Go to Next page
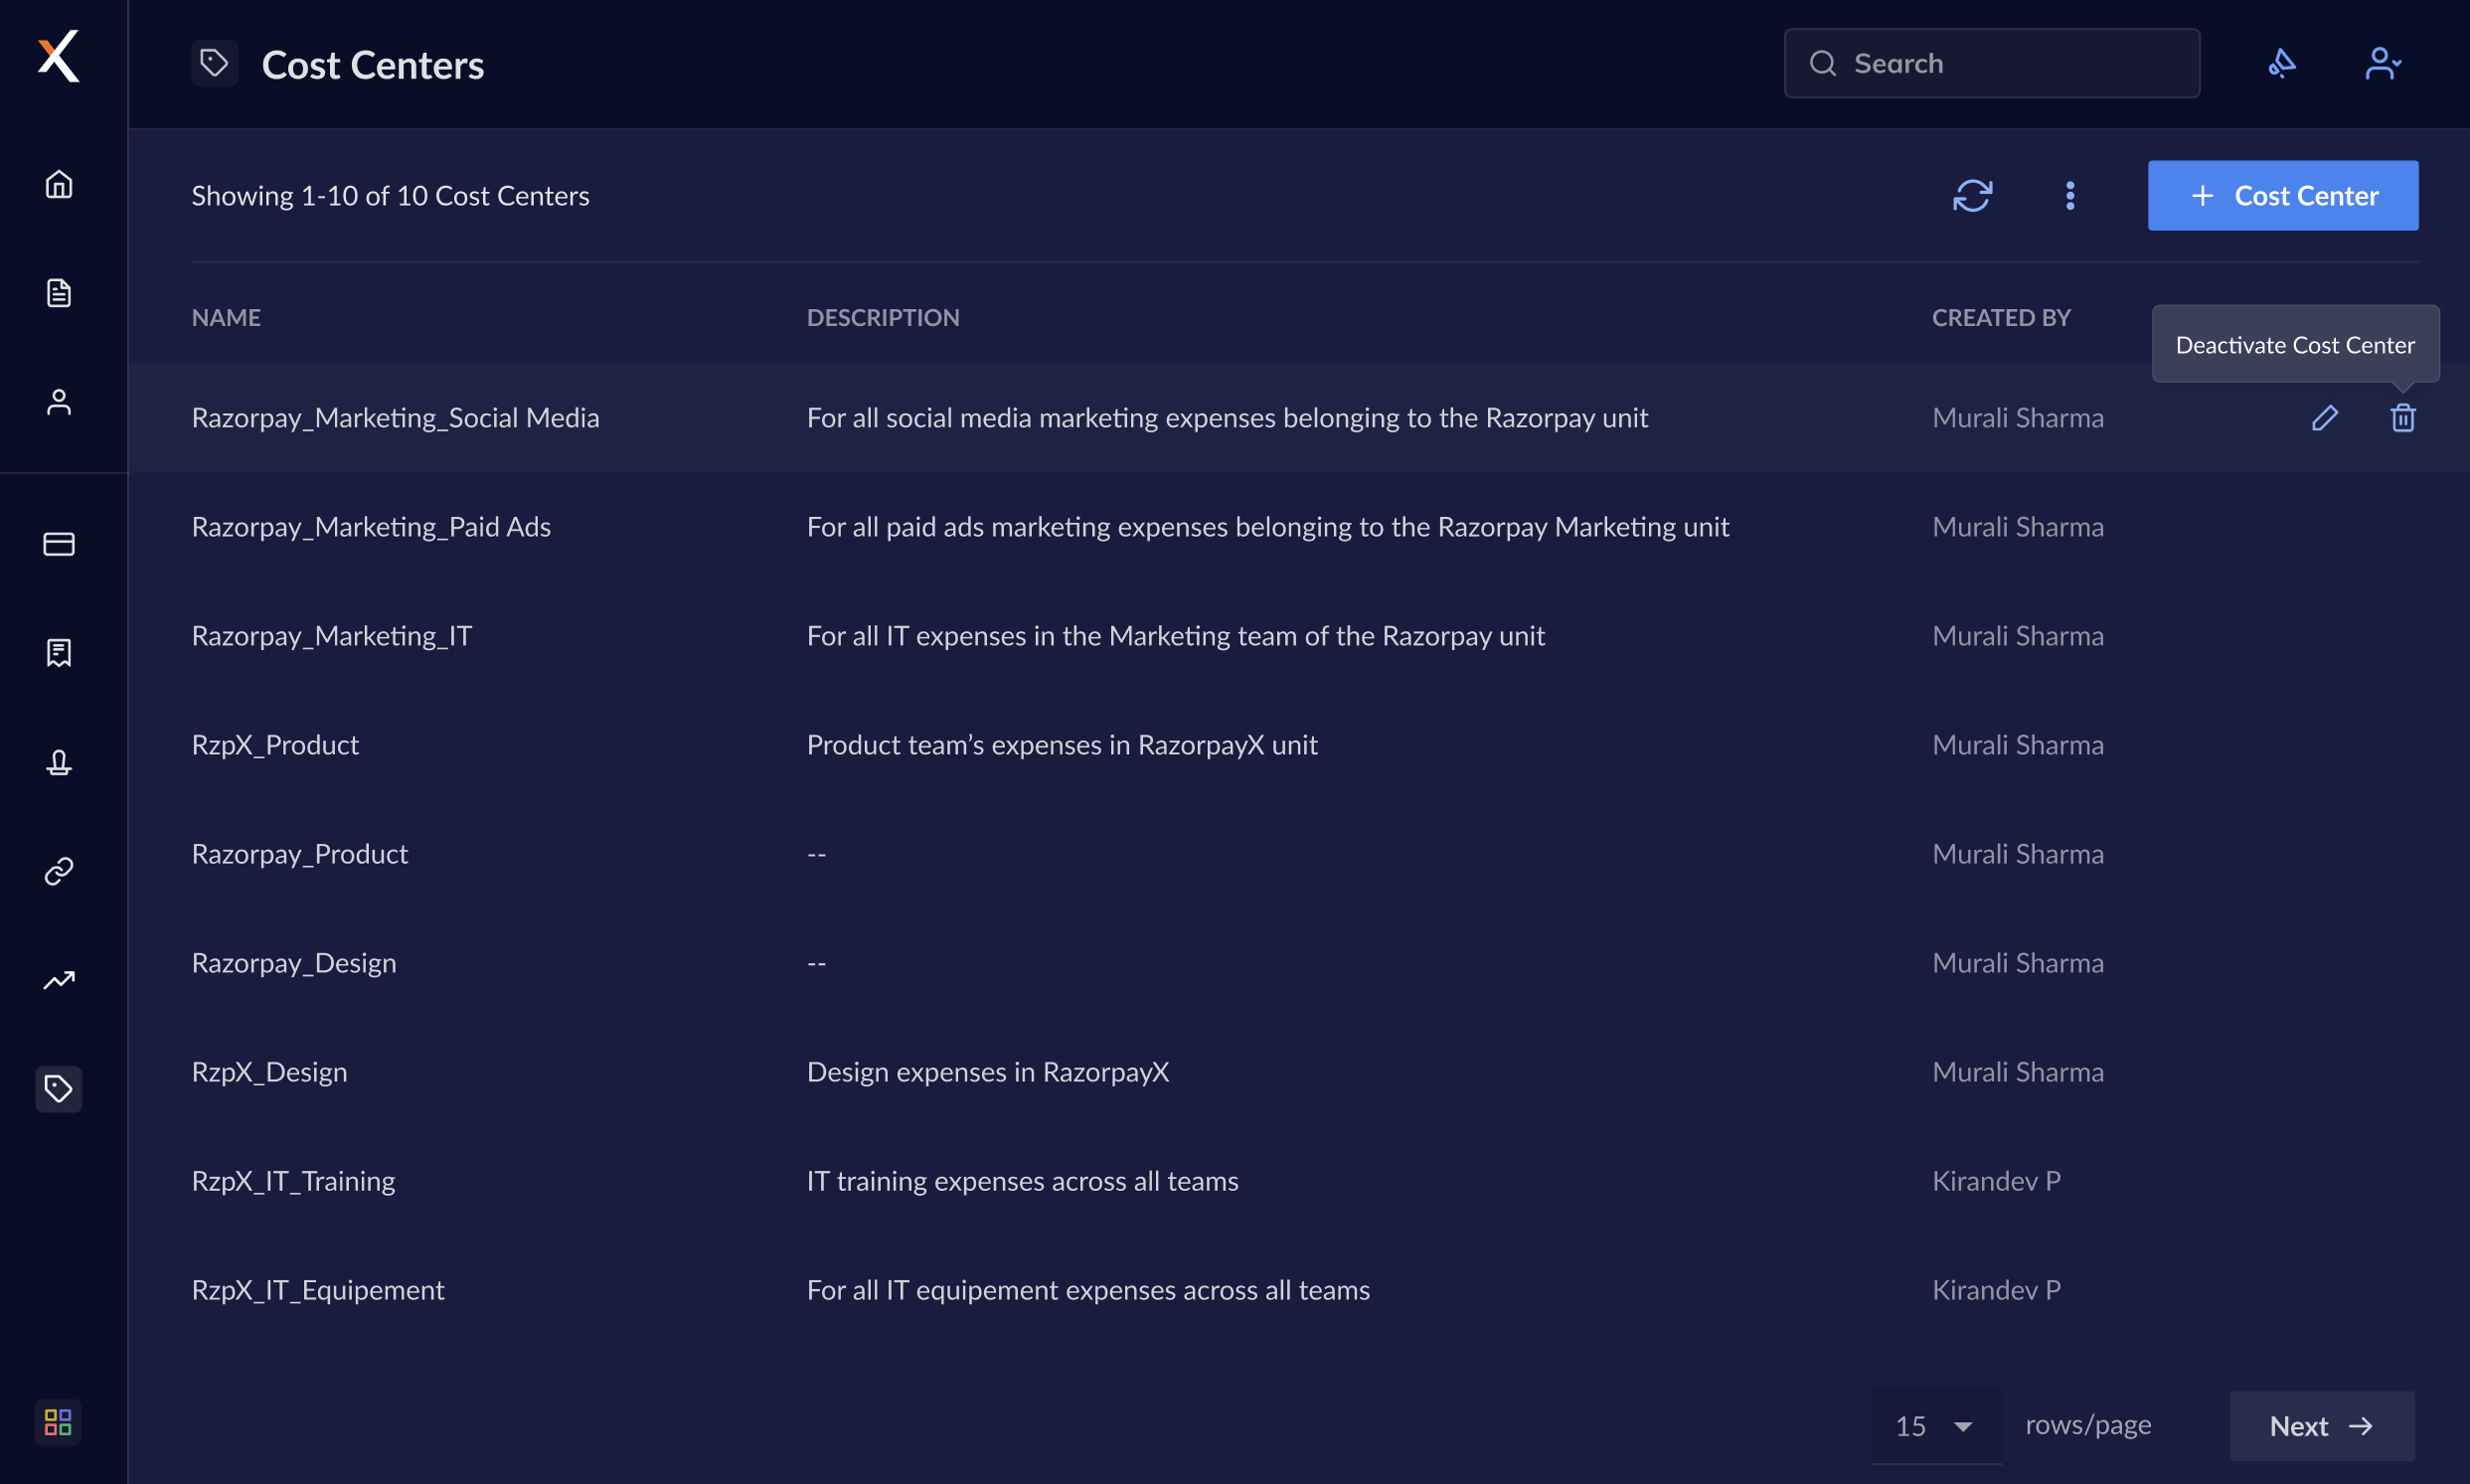Image resolution: width=2470 pixels, height=1484 pixels. (2322, 1426)
